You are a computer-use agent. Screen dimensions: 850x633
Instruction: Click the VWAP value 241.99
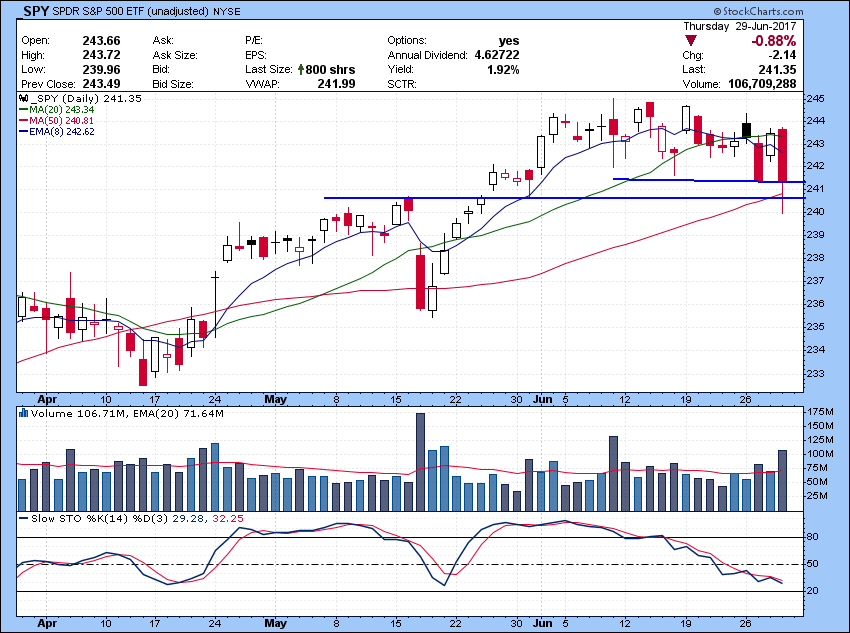[x=337, y=84]
